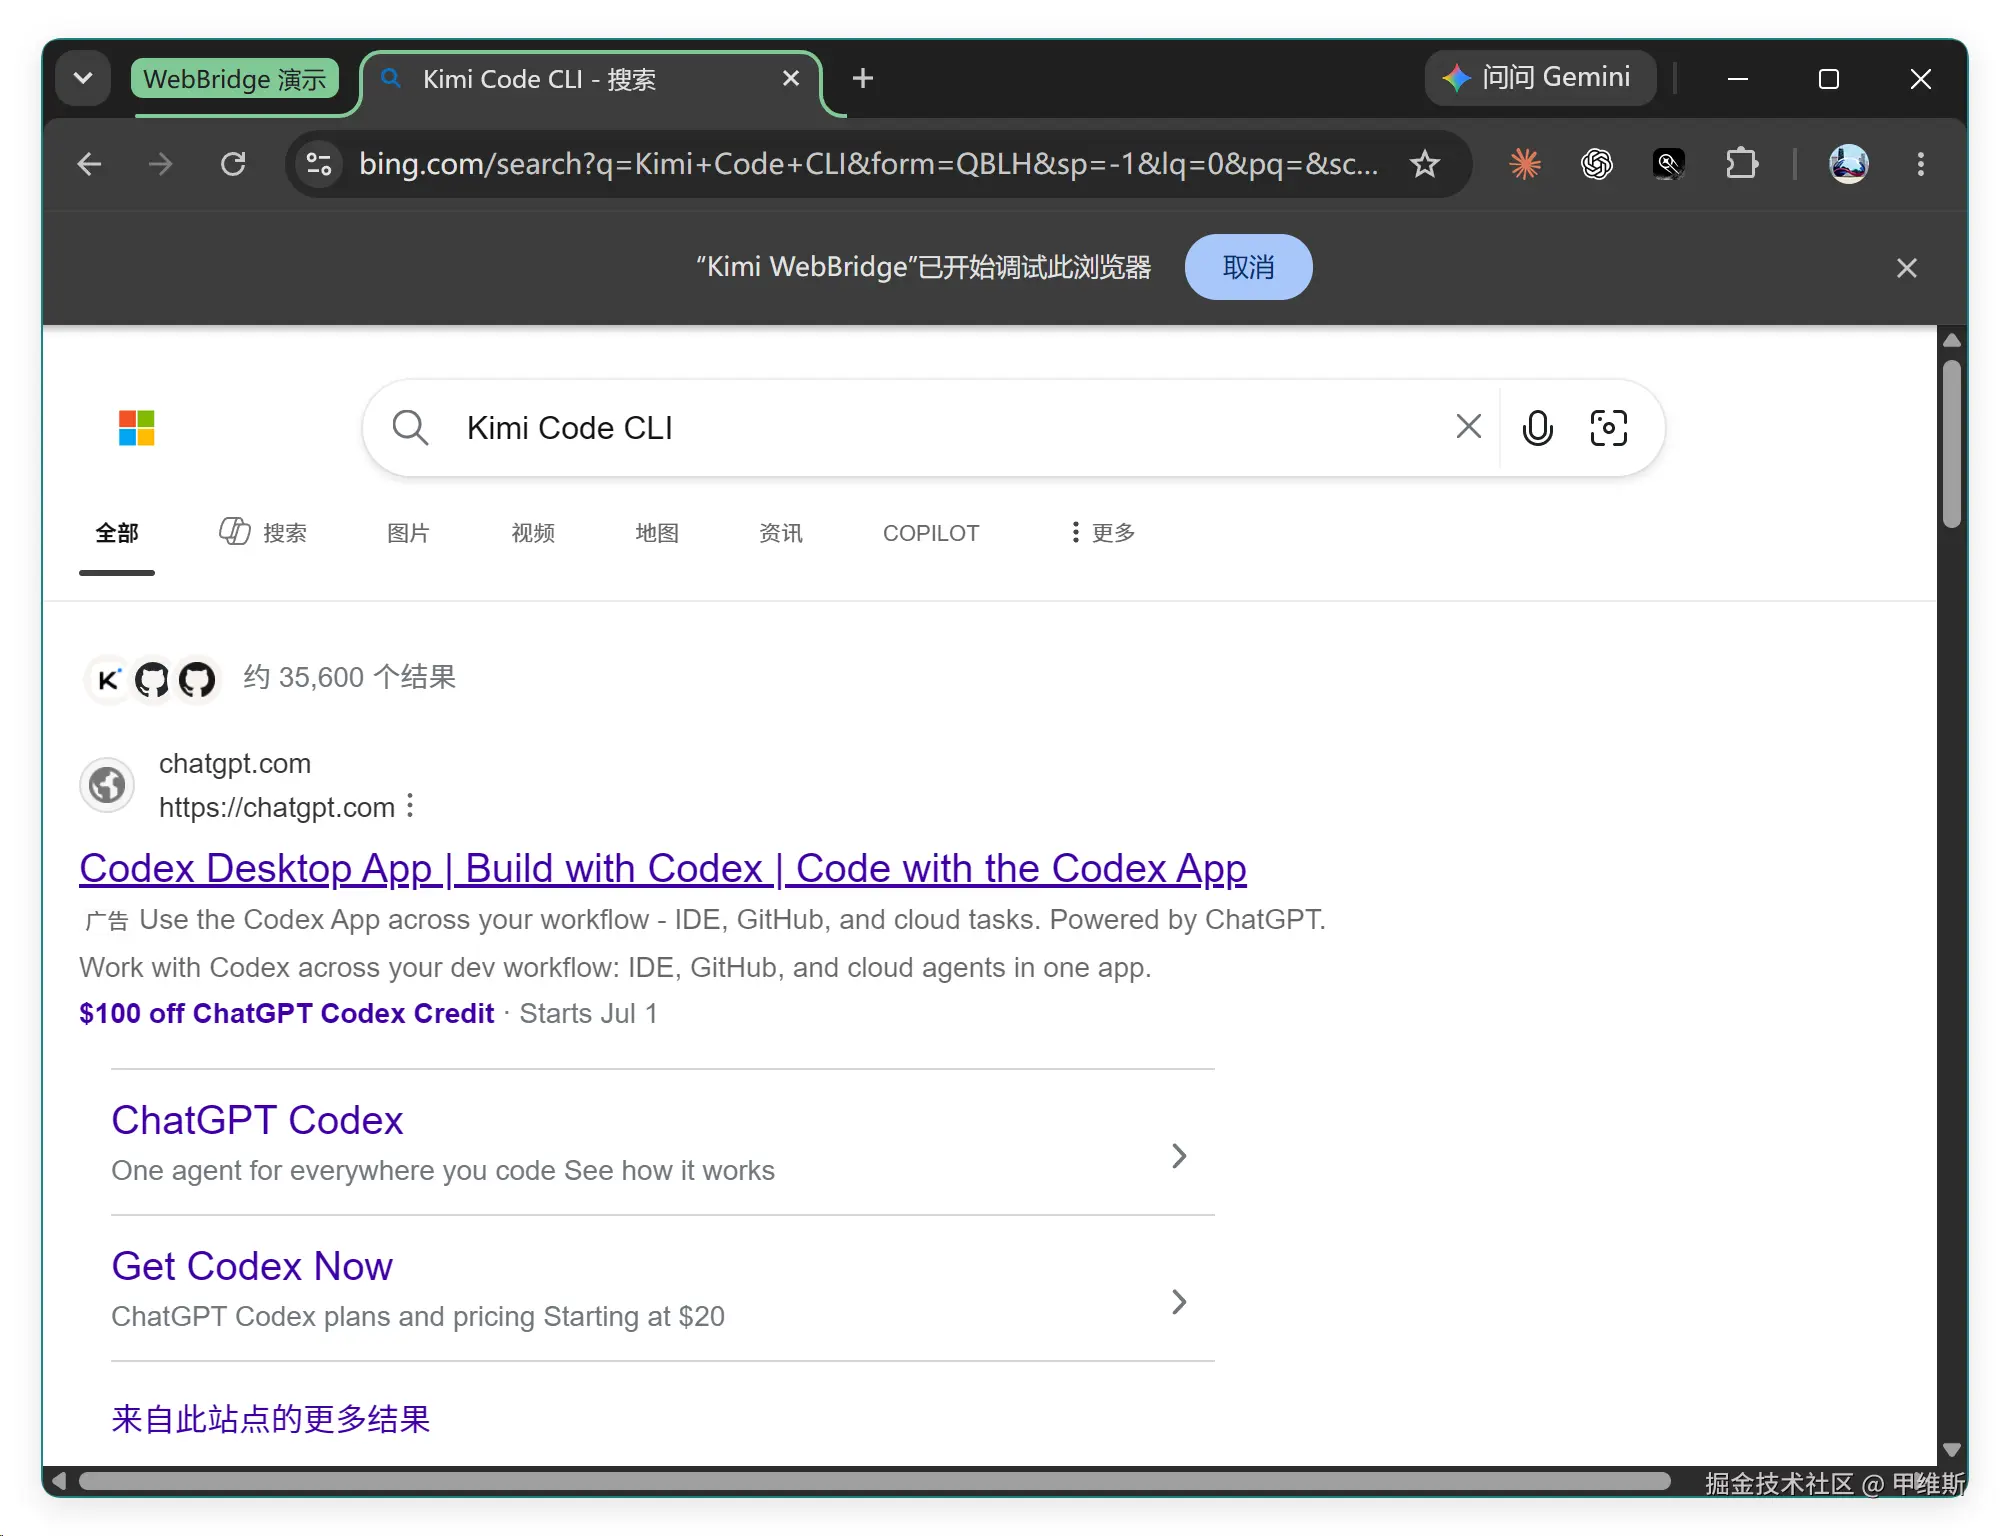Go back to the previous page
This screenshot has width=2004, height=1536.
(90, 163)
